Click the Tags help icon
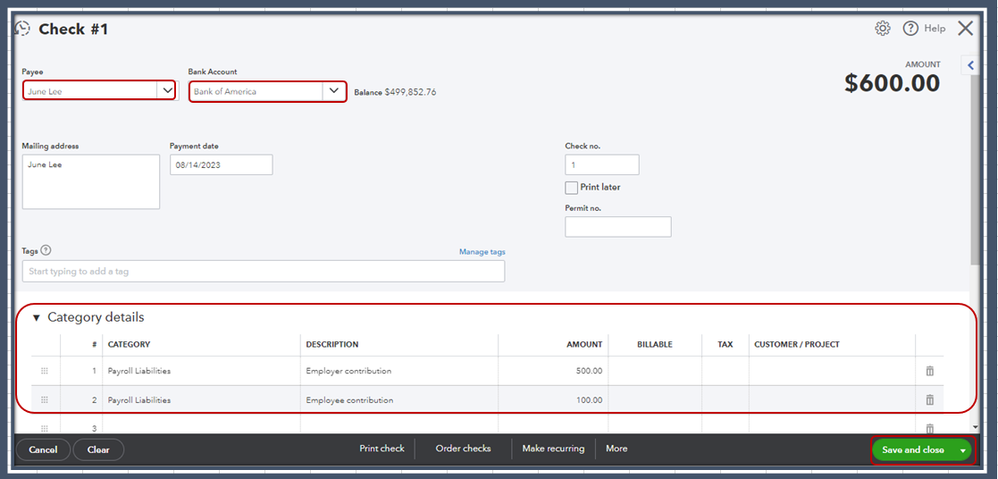The height and width of the screenshot is (479, 998). tap(46, 251)
